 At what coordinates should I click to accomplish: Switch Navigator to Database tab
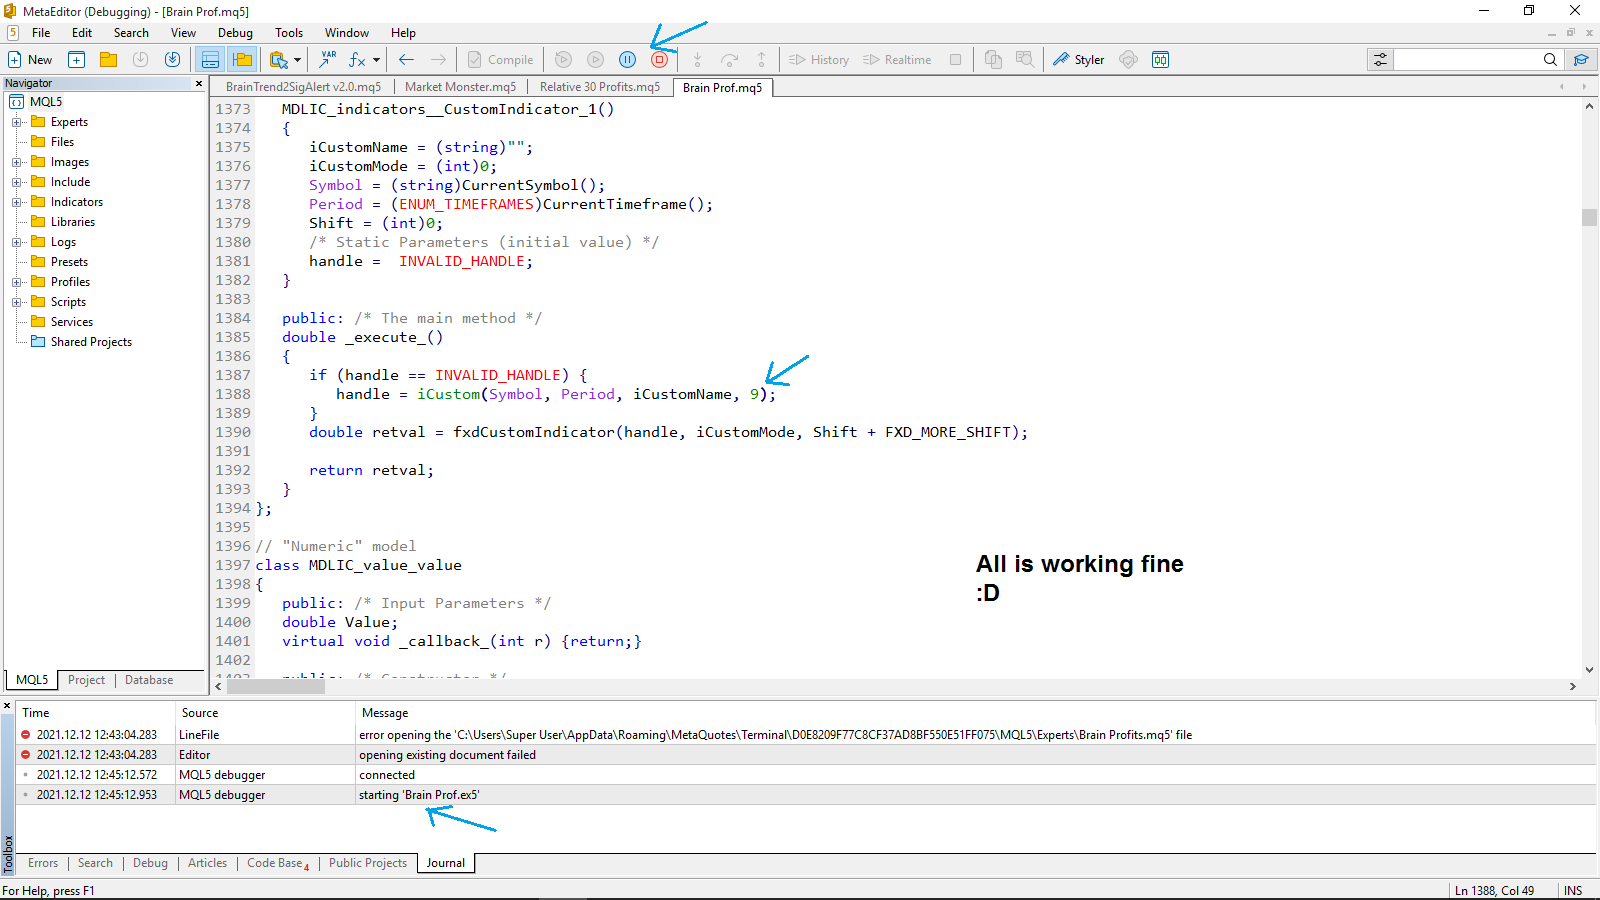point(149,680)
